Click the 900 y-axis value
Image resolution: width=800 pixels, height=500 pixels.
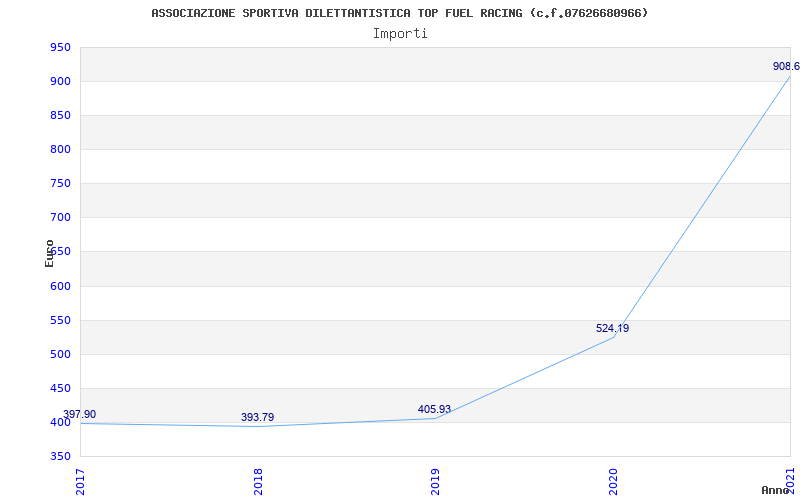click(60, 82)
